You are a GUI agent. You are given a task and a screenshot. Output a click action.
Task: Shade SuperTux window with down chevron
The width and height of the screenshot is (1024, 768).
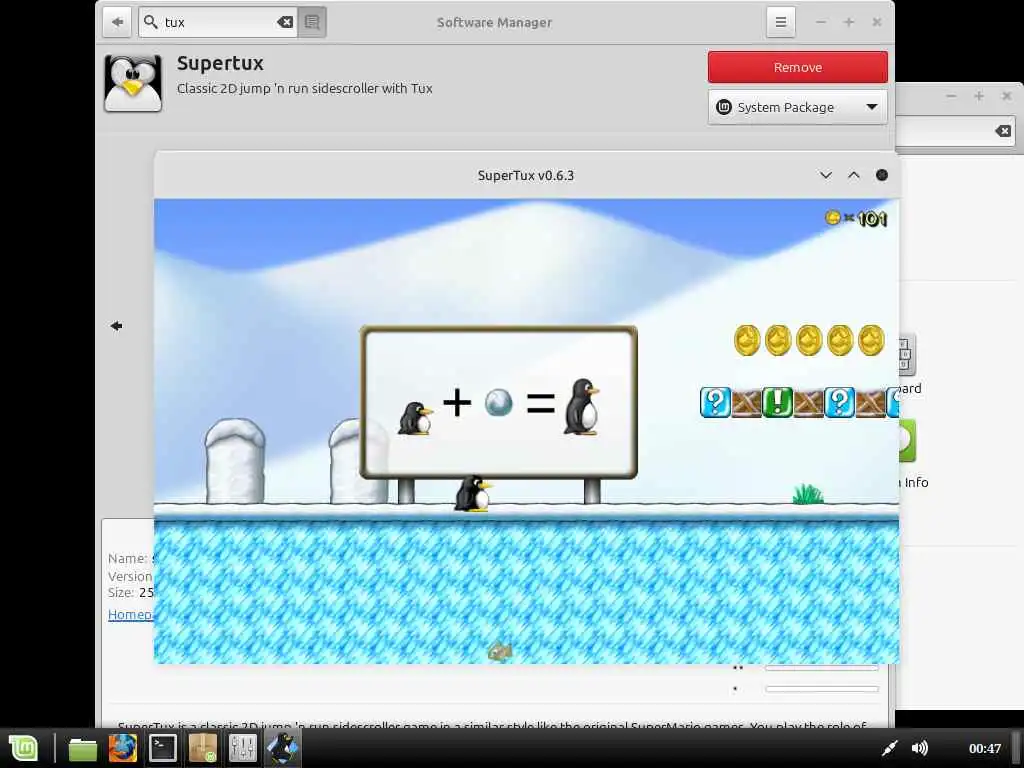click(x=825, y=175)
